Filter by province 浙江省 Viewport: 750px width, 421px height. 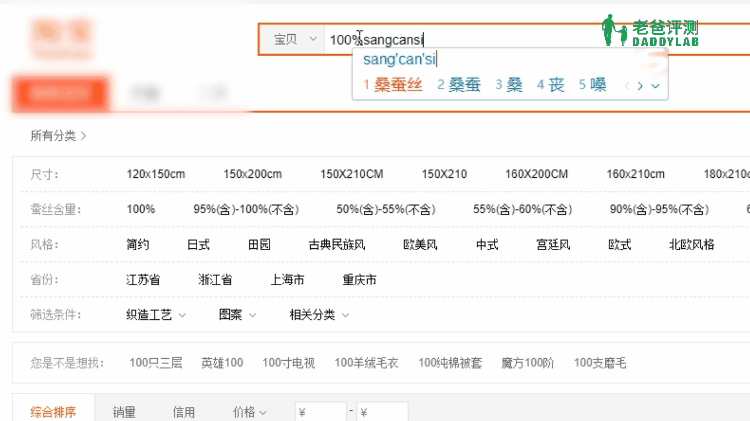tap(215, 279)
